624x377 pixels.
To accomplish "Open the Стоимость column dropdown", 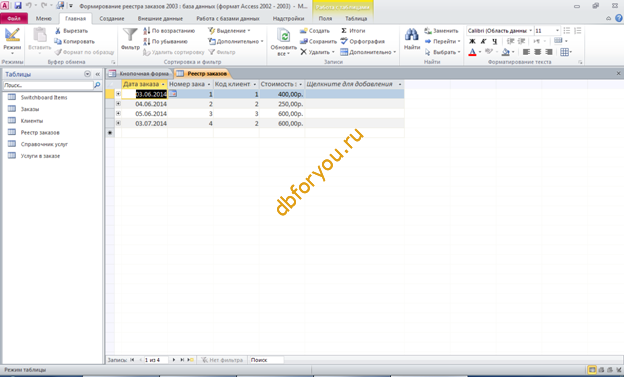I will tap(300, 84).
